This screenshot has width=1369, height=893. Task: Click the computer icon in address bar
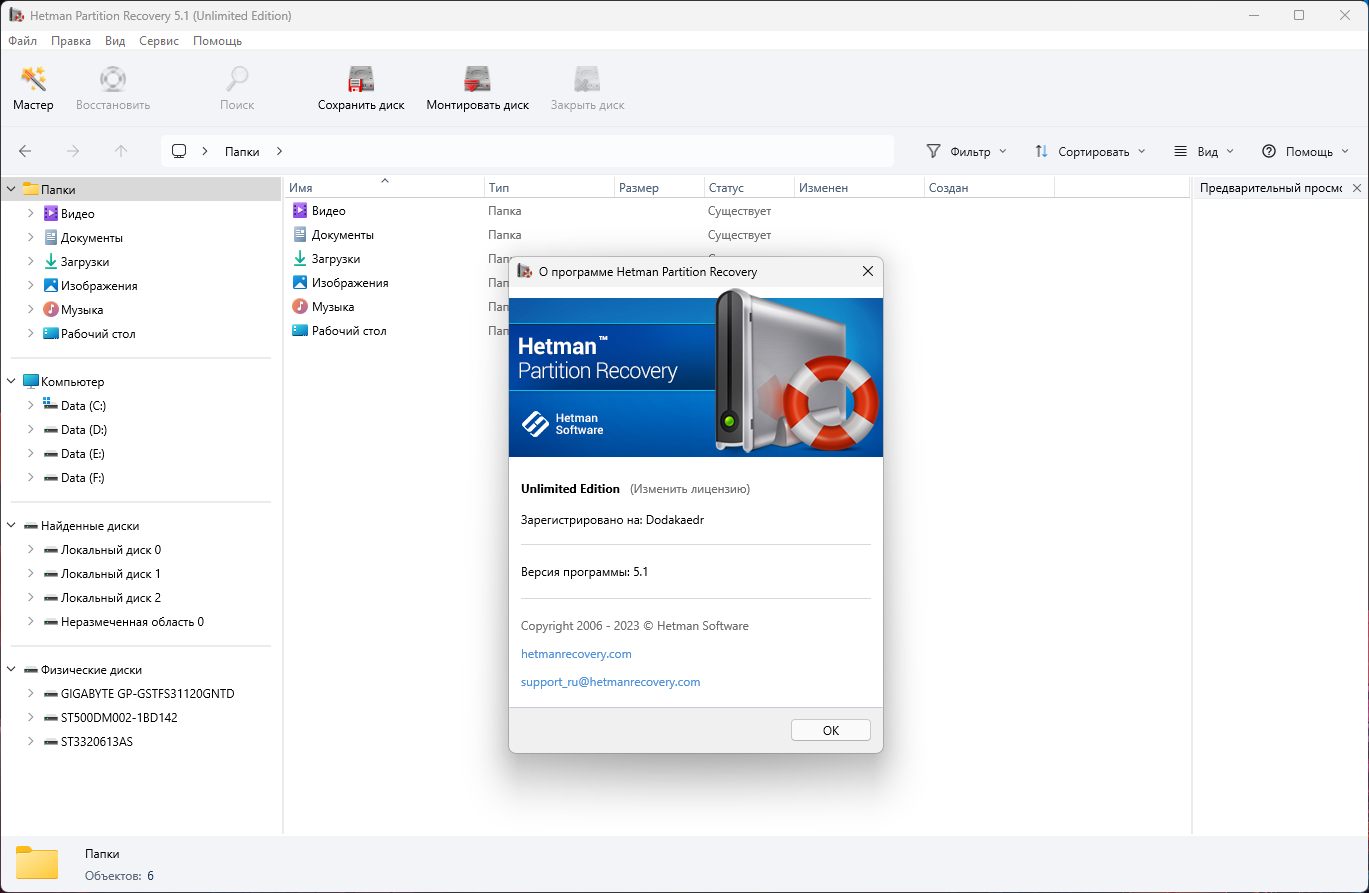179,151
